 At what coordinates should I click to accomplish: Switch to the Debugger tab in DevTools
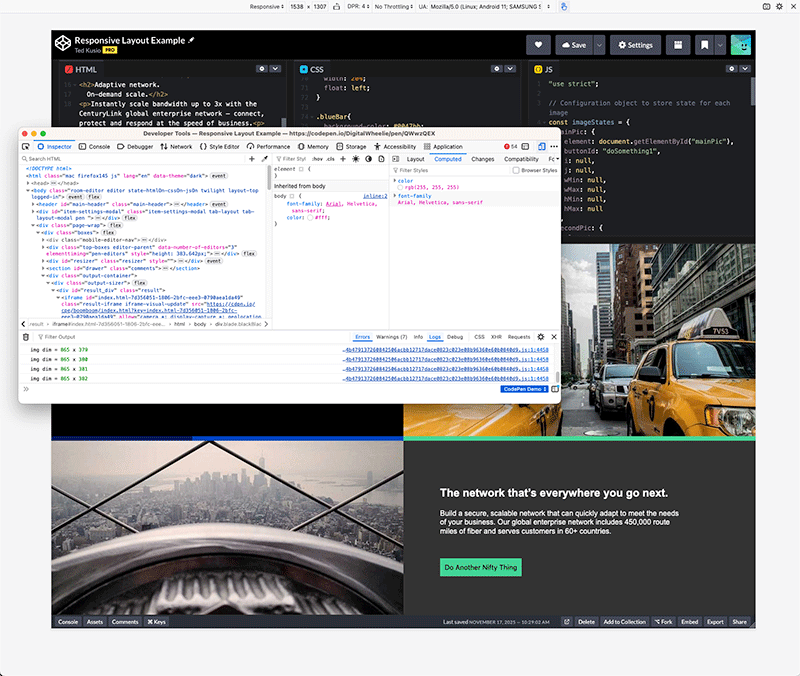click(x=136, y=146)
